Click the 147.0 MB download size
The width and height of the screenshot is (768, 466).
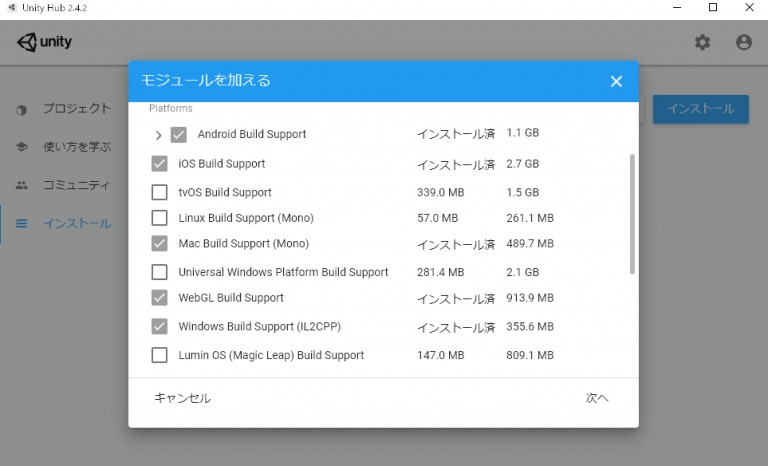[440, 355]
